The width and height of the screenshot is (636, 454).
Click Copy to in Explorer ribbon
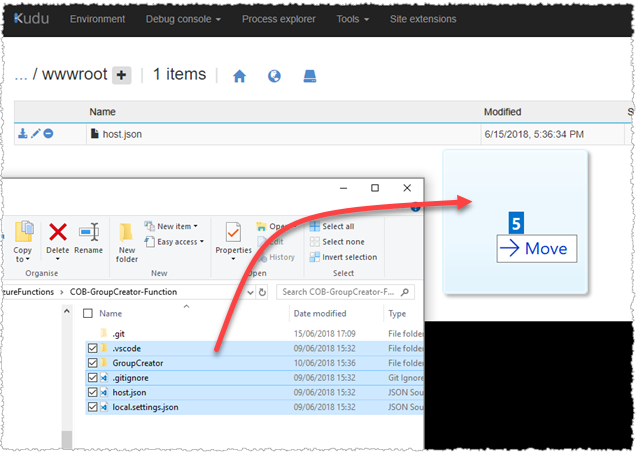click(23, 242)
